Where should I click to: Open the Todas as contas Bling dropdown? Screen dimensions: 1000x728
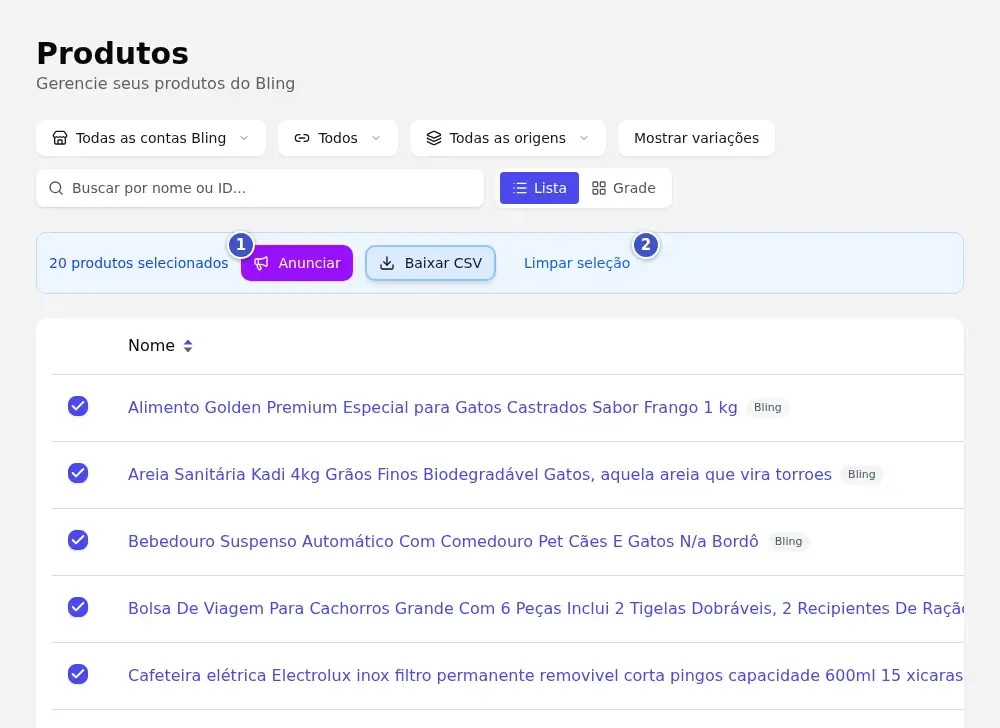coord(151,138)
